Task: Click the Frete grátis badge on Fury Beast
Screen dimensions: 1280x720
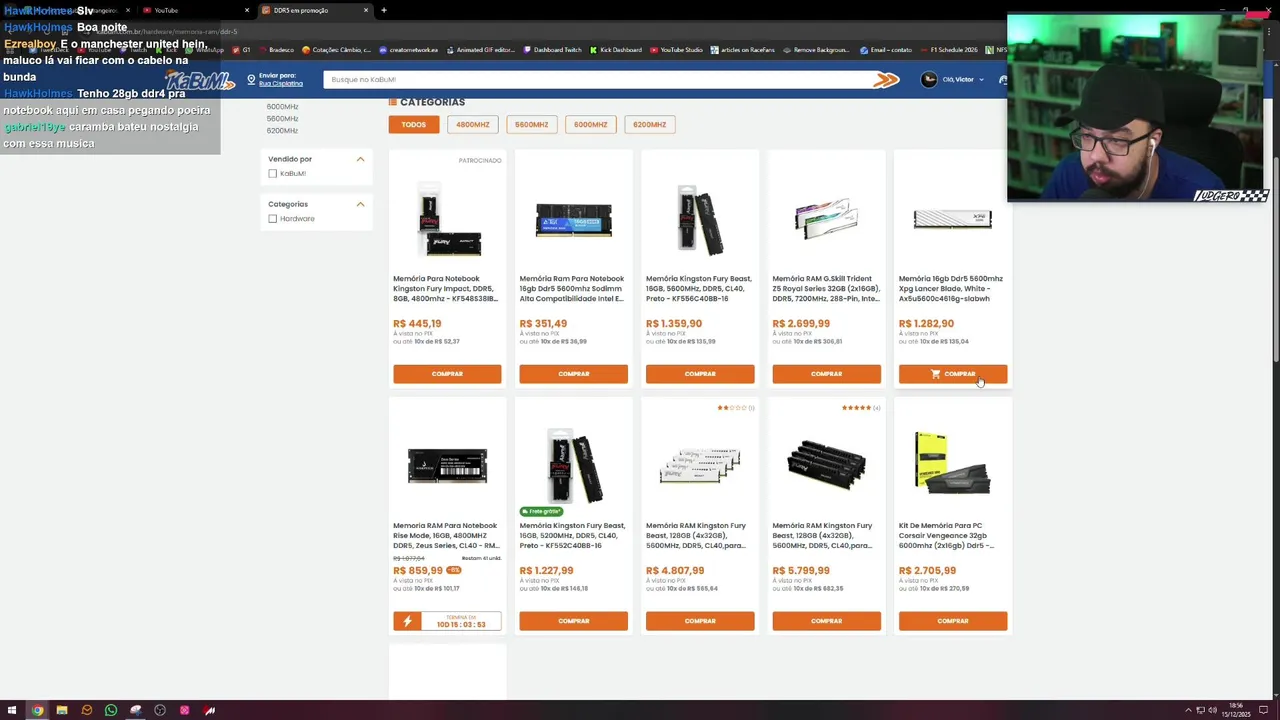Action: click(541, 511)
